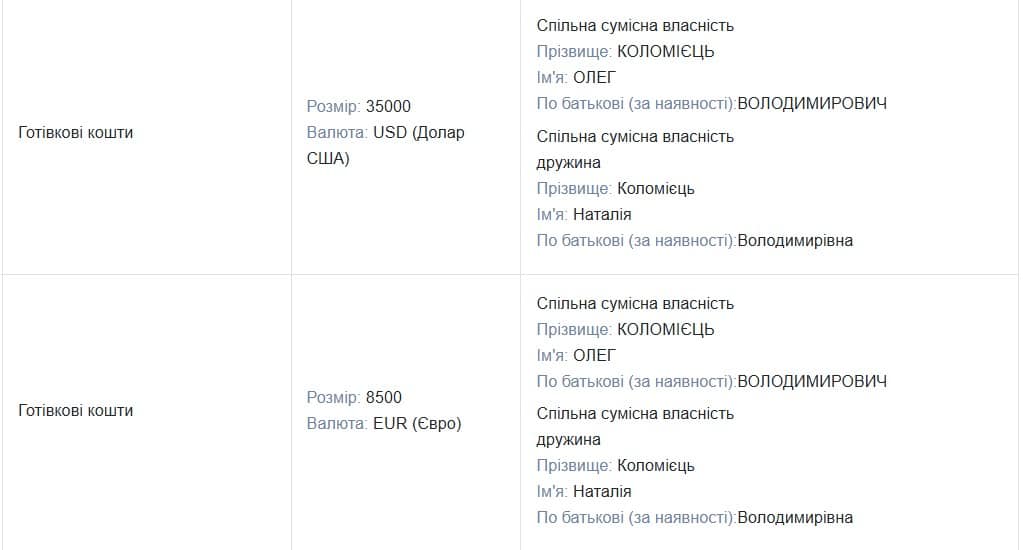Image resolution: width=1023 pixels, height=550 pixels.
Task: Click the name ОЛЕГ in the USD row
Action: 594,78
